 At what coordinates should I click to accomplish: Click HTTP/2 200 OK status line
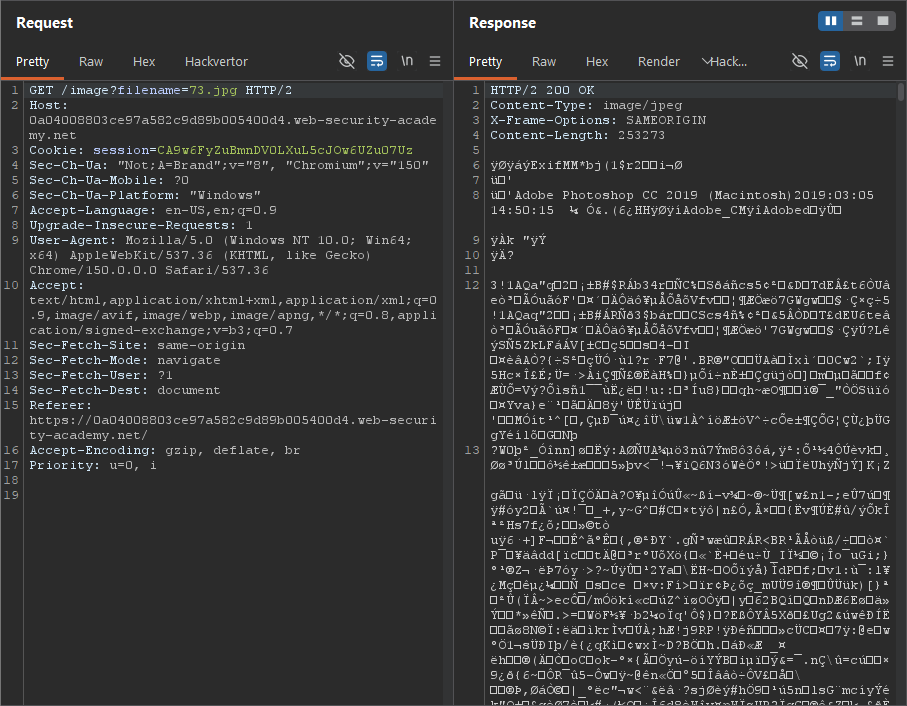click(542, 90)
